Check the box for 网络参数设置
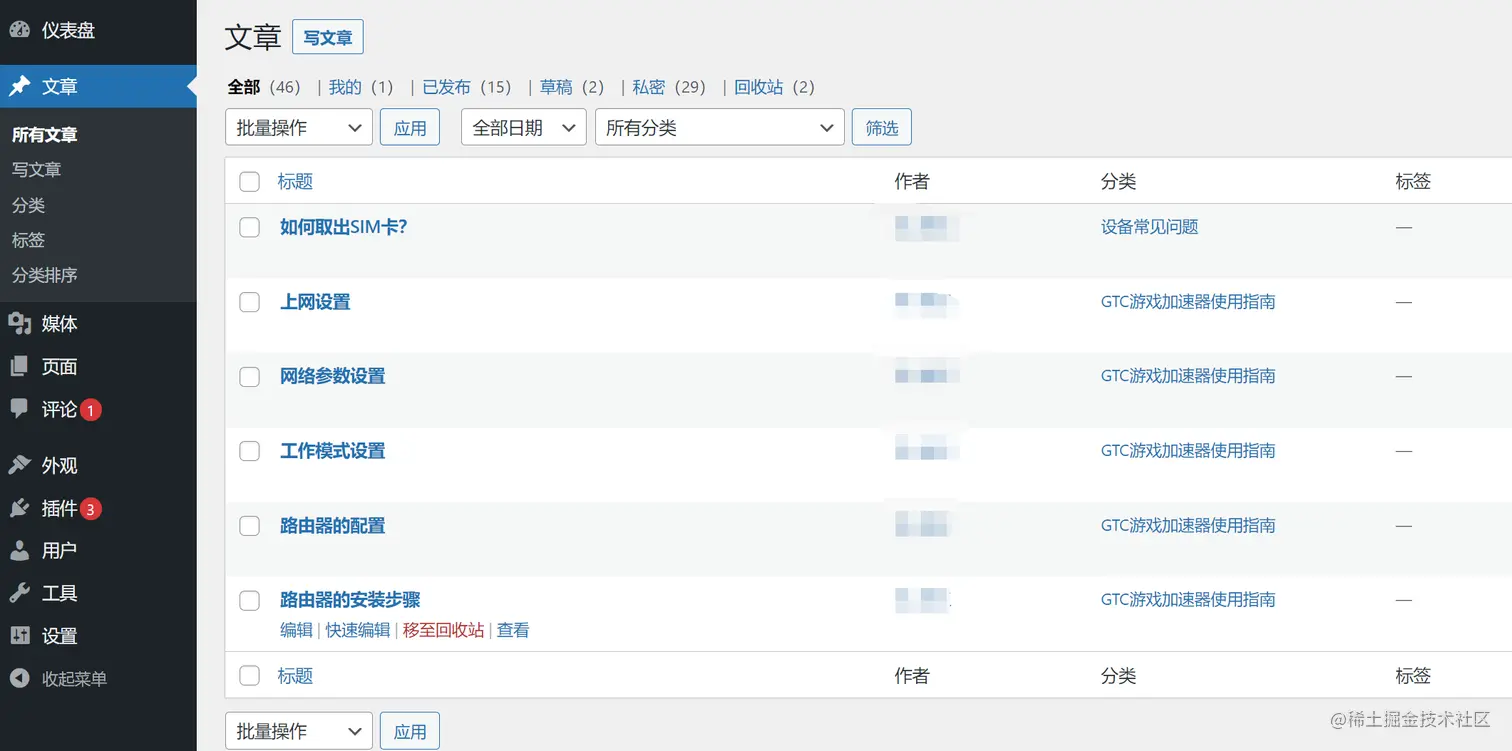The height and width of the screenshot is (751, 1512). point(250,376)
